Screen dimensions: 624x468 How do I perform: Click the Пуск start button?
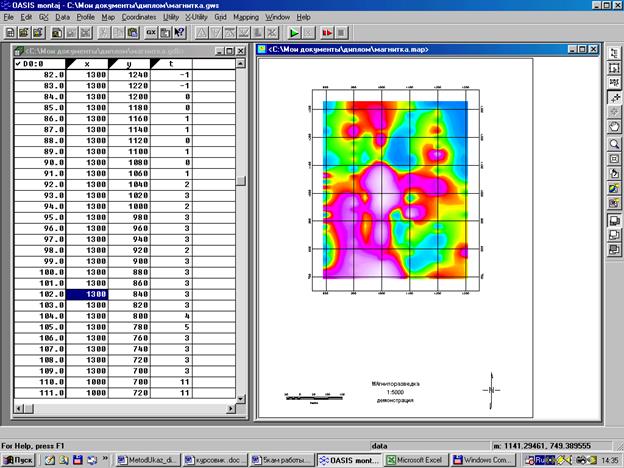click(20, 459)
